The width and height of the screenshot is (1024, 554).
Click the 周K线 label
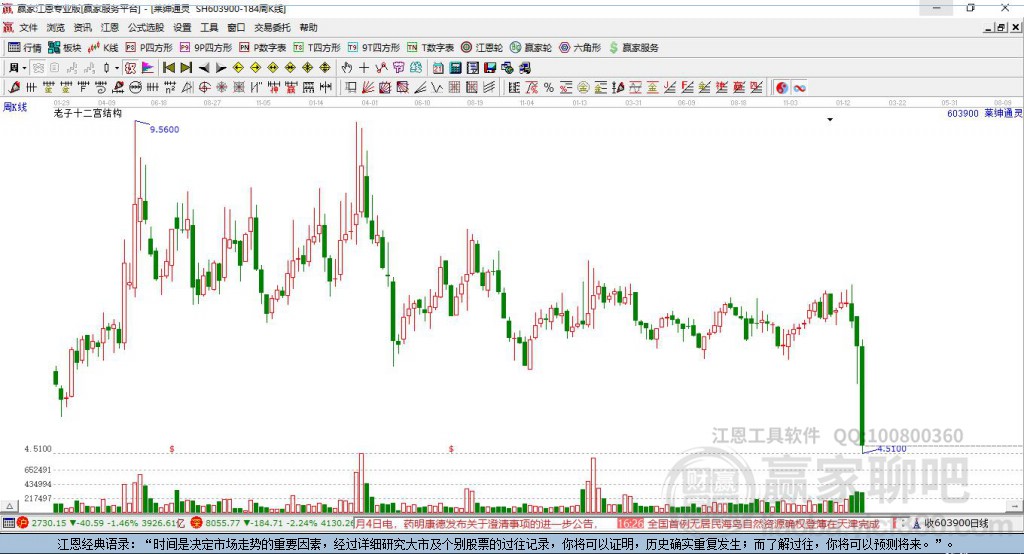click(x=15, y=106)
